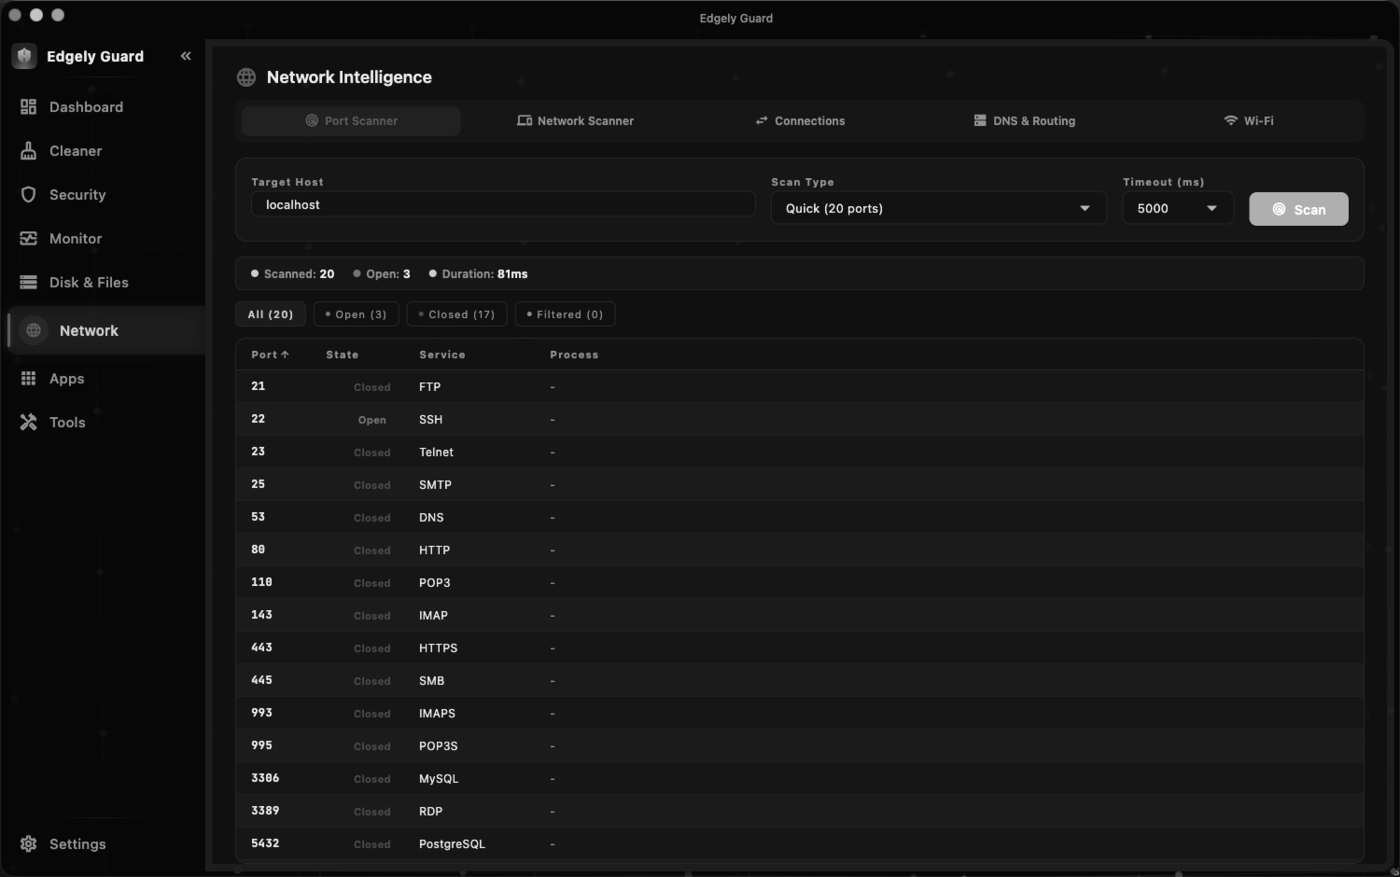Select the port 5432 PostgreSQL row
Screen dimensions: 1400x877
pyautogui.click(x=800, y=844)
